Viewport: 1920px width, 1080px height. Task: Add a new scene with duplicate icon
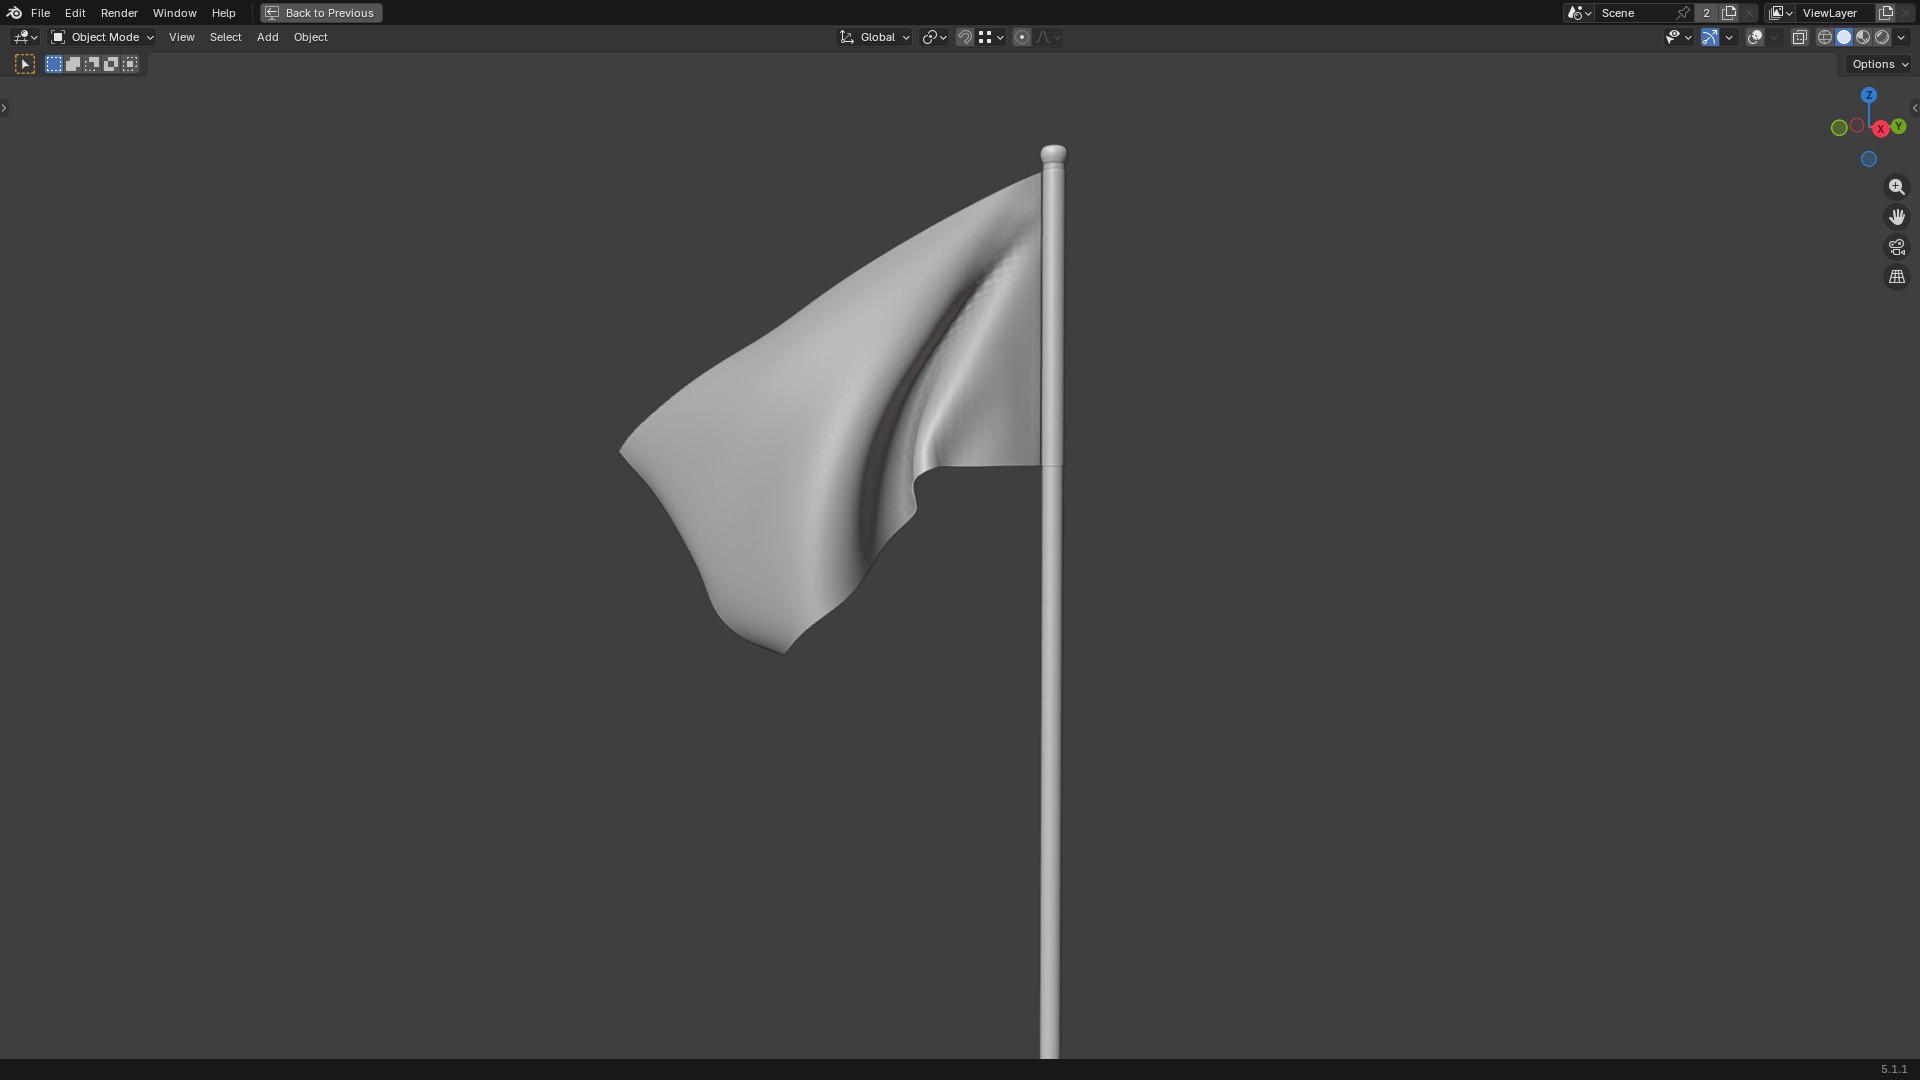1729,13
